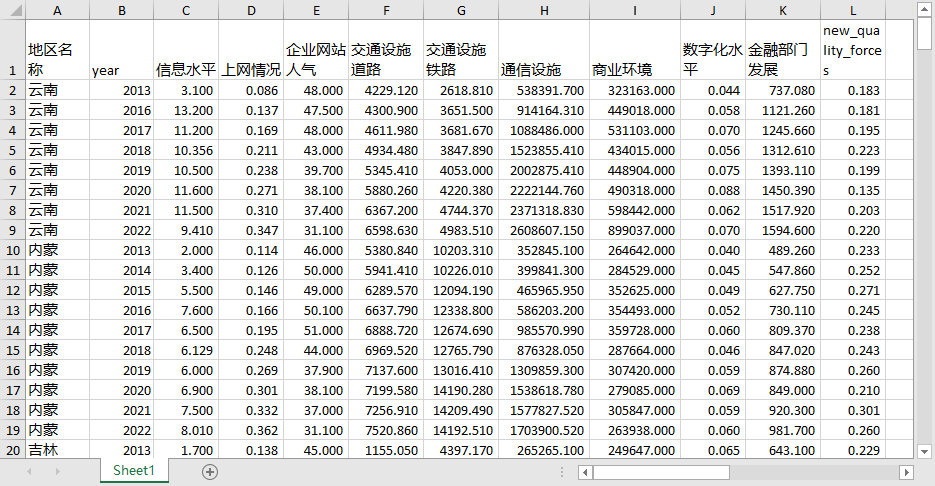935x486 pixels.
Task: Select cell with value 10.356
Action: (186, 150)
